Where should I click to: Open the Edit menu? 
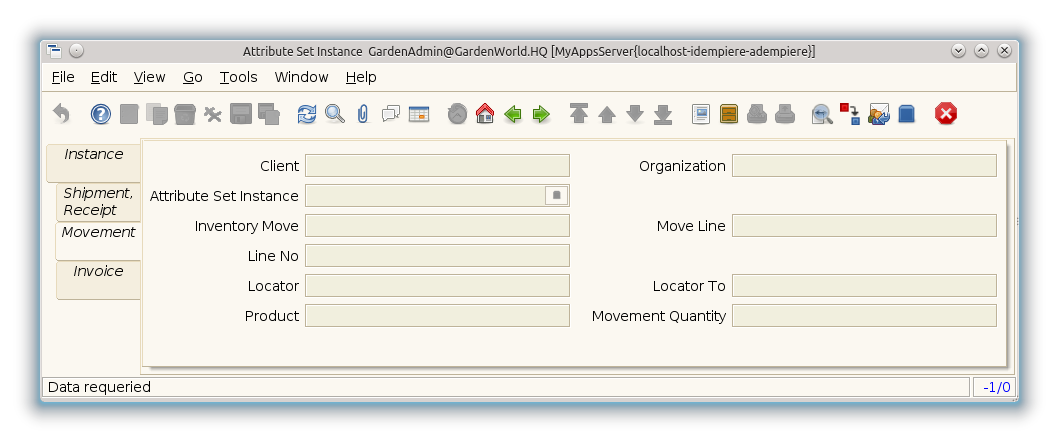coord(104,77)
